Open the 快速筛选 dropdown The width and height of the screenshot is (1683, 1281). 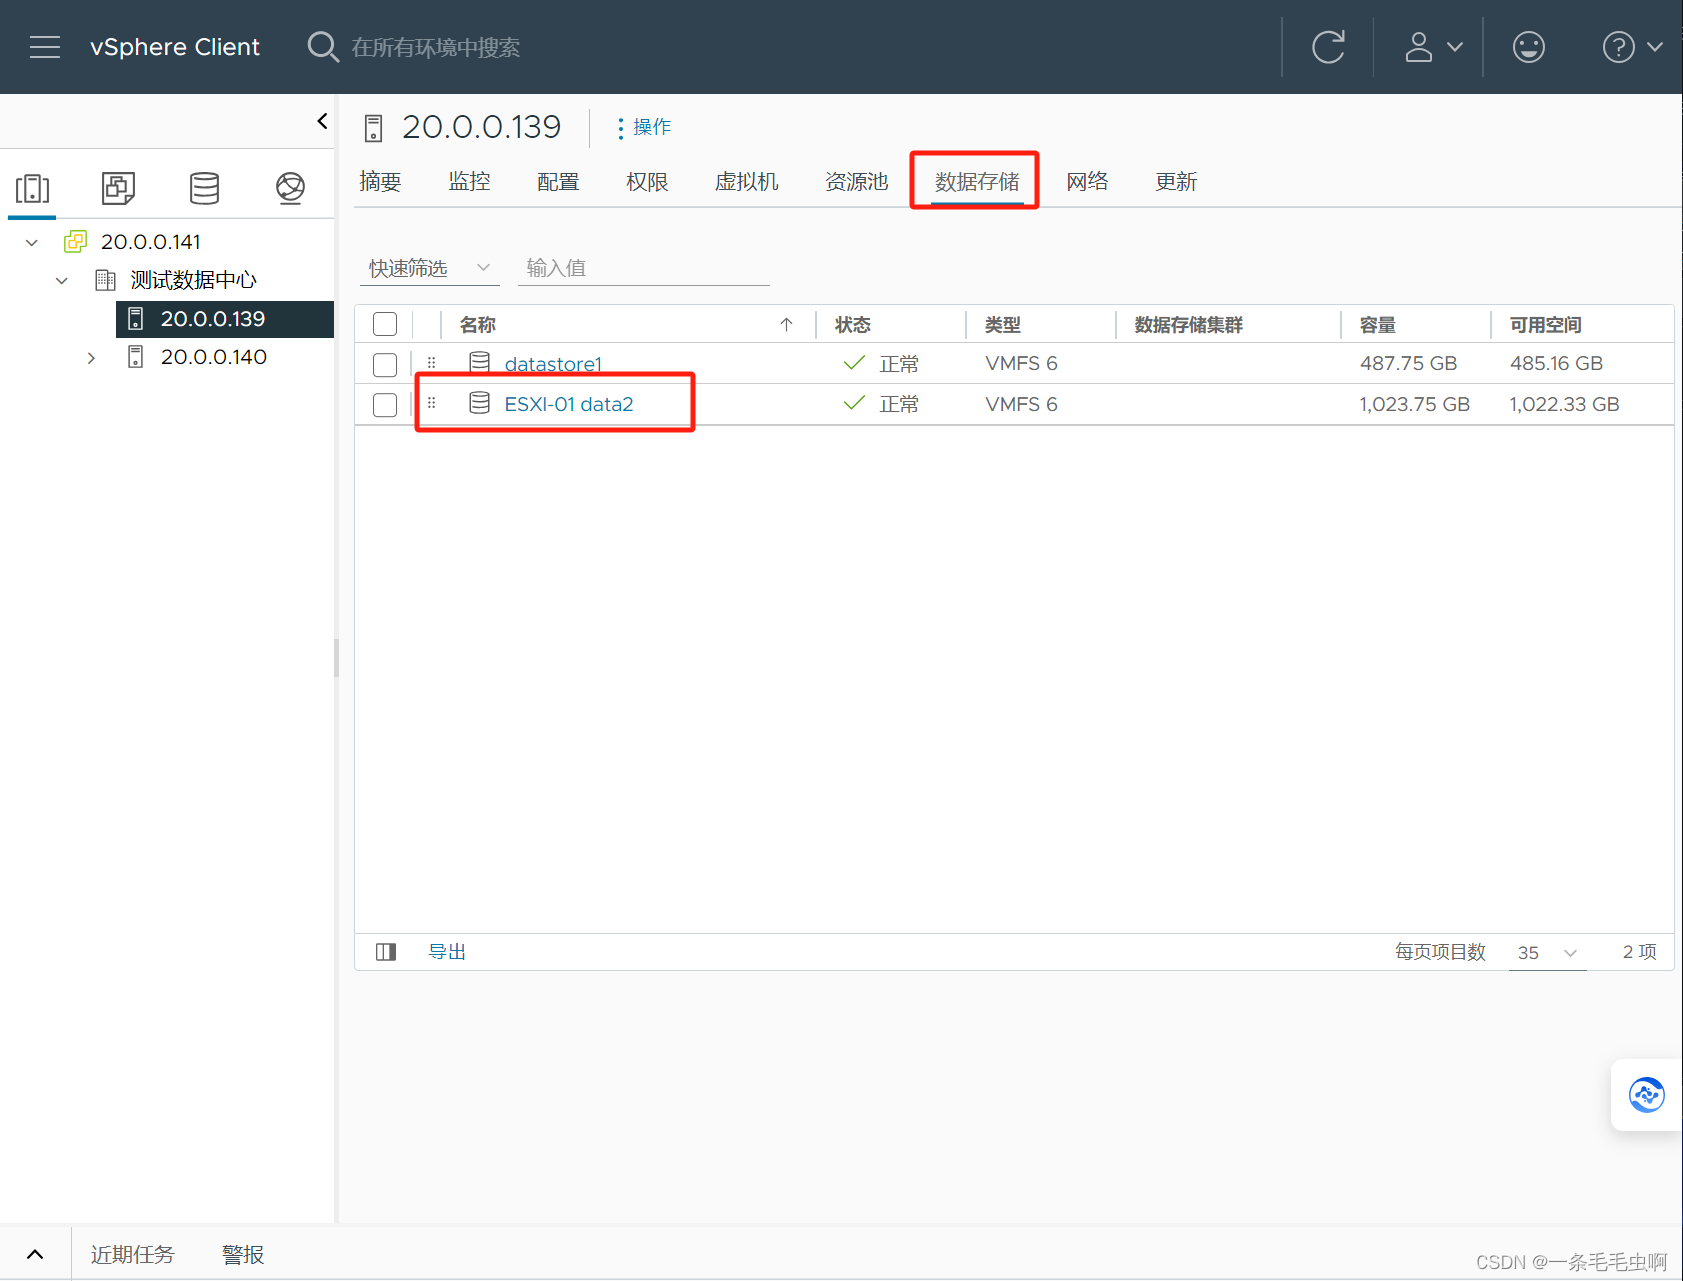click(430, 268)
